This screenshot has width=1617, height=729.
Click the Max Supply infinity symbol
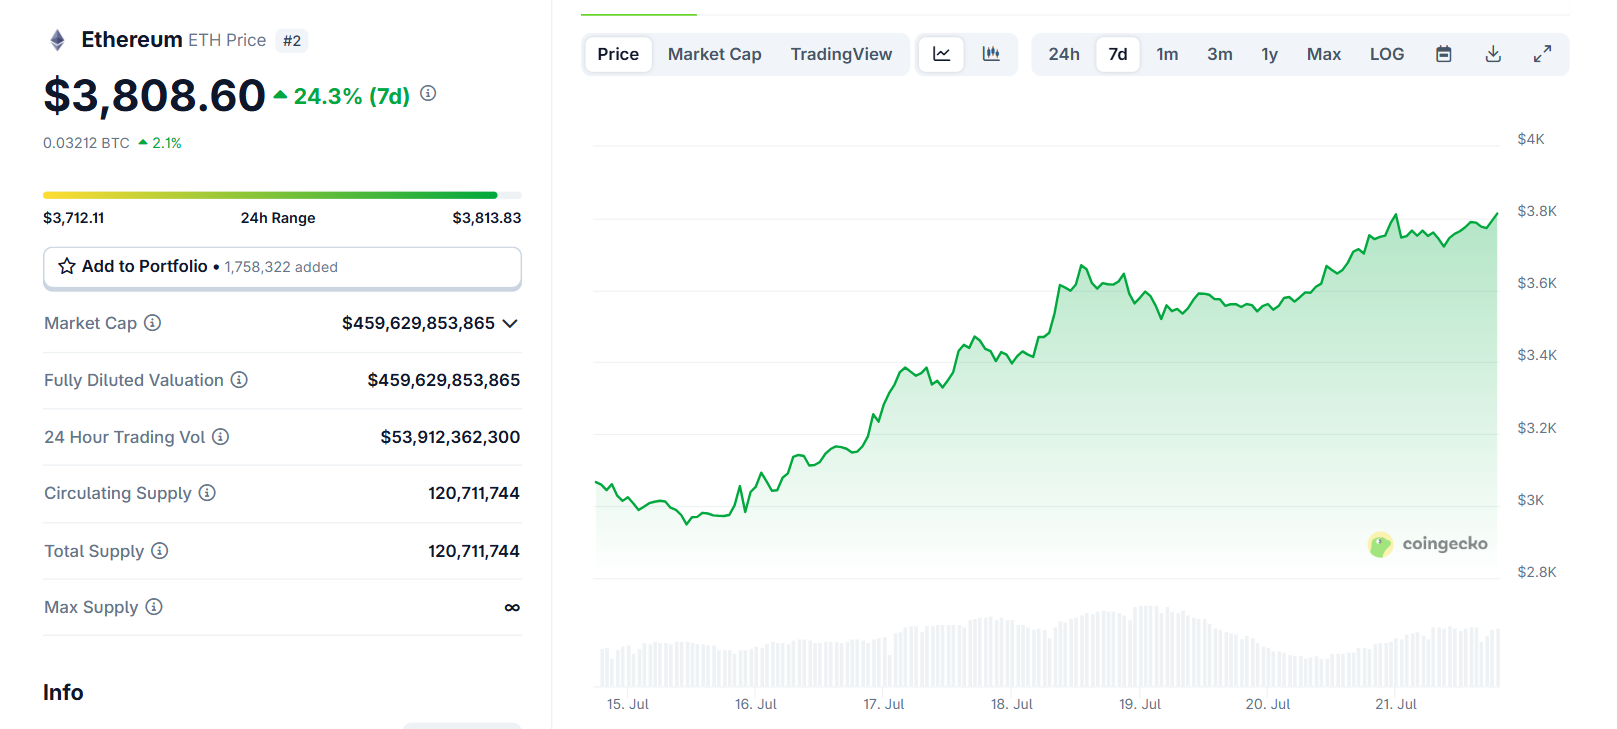point(512,607)
